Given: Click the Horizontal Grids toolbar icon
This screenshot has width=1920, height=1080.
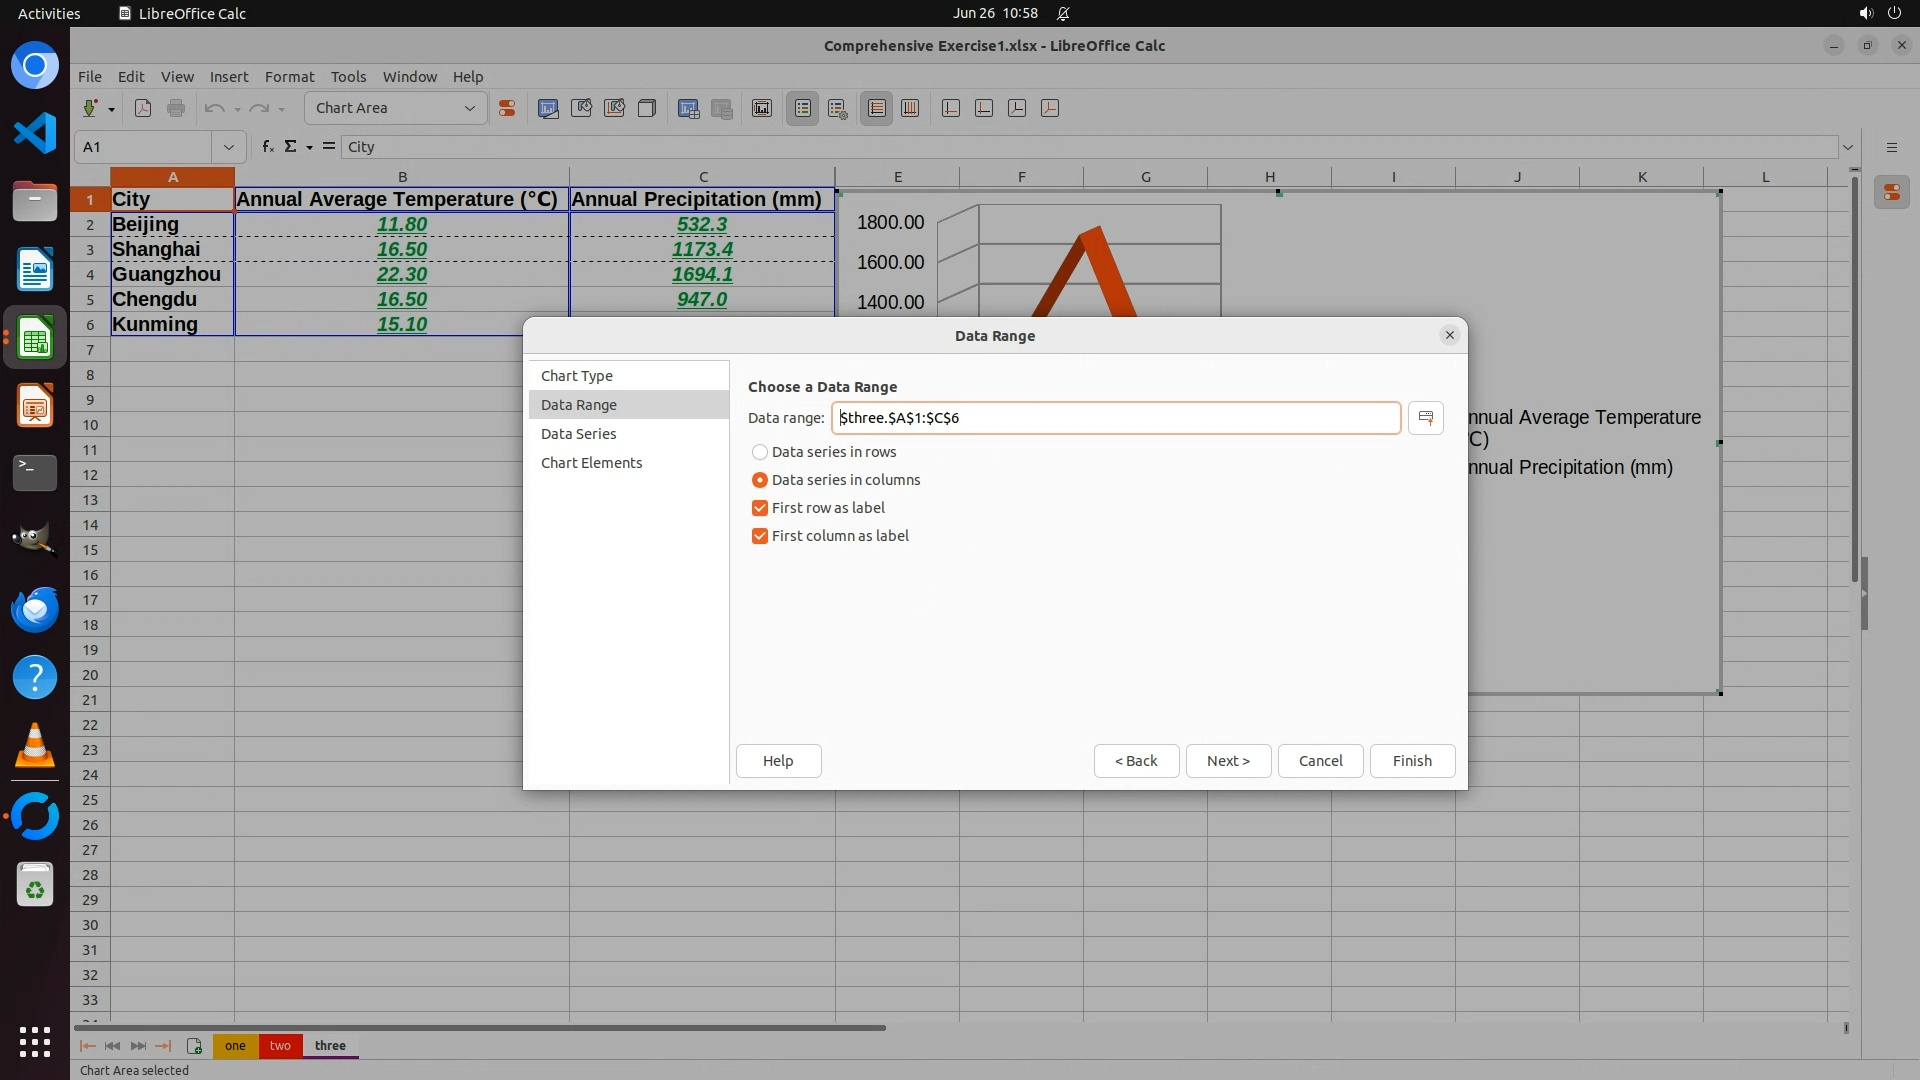Looking at the screenshot, I should (x=877, y=108).
